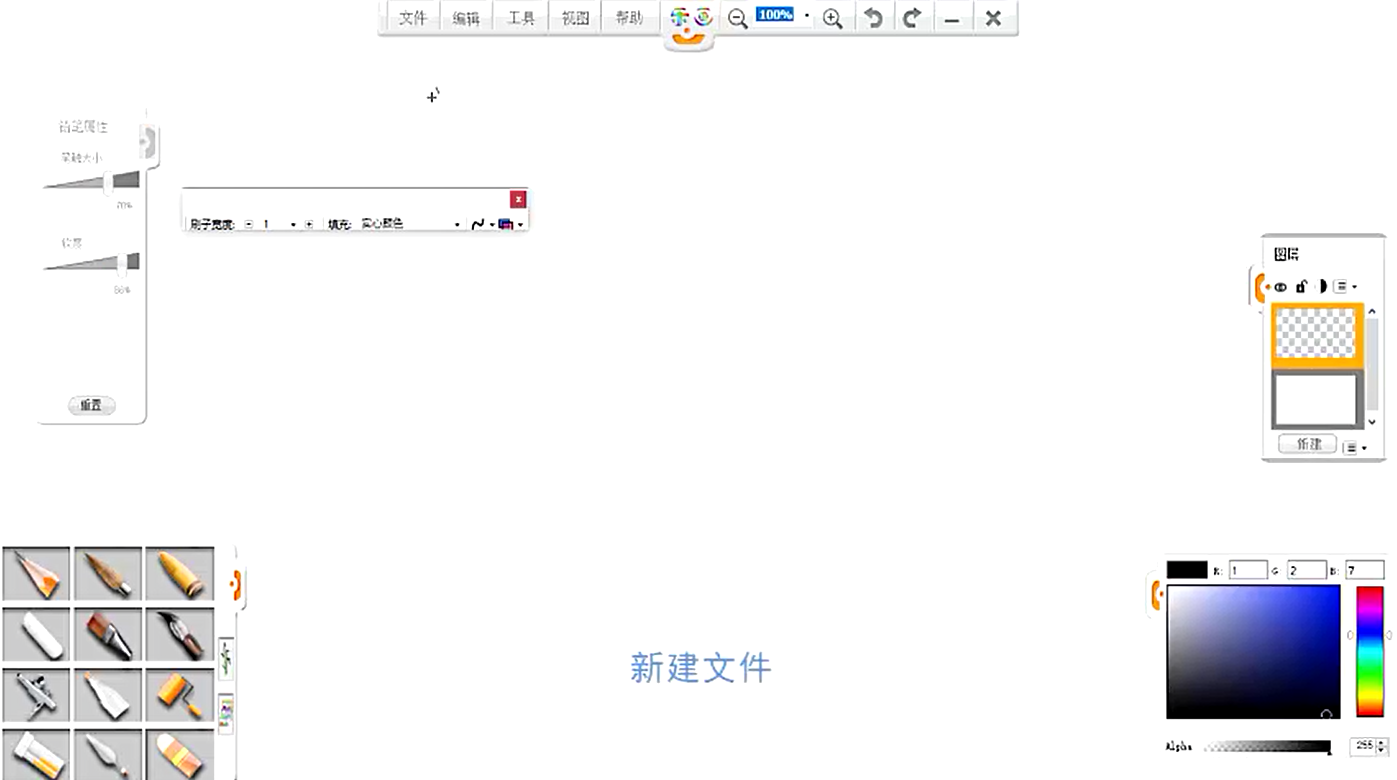
Task: Open the 工具 menu
Action: point(521,18)
